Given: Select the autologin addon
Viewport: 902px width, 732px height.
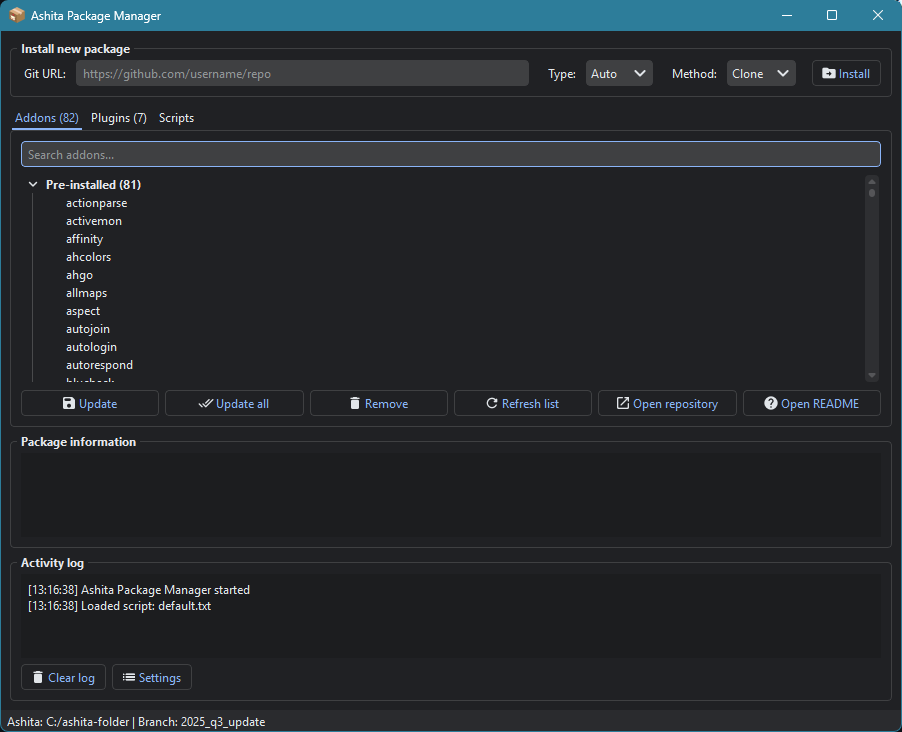Looking at the screenshot, I should click(91, 347).
